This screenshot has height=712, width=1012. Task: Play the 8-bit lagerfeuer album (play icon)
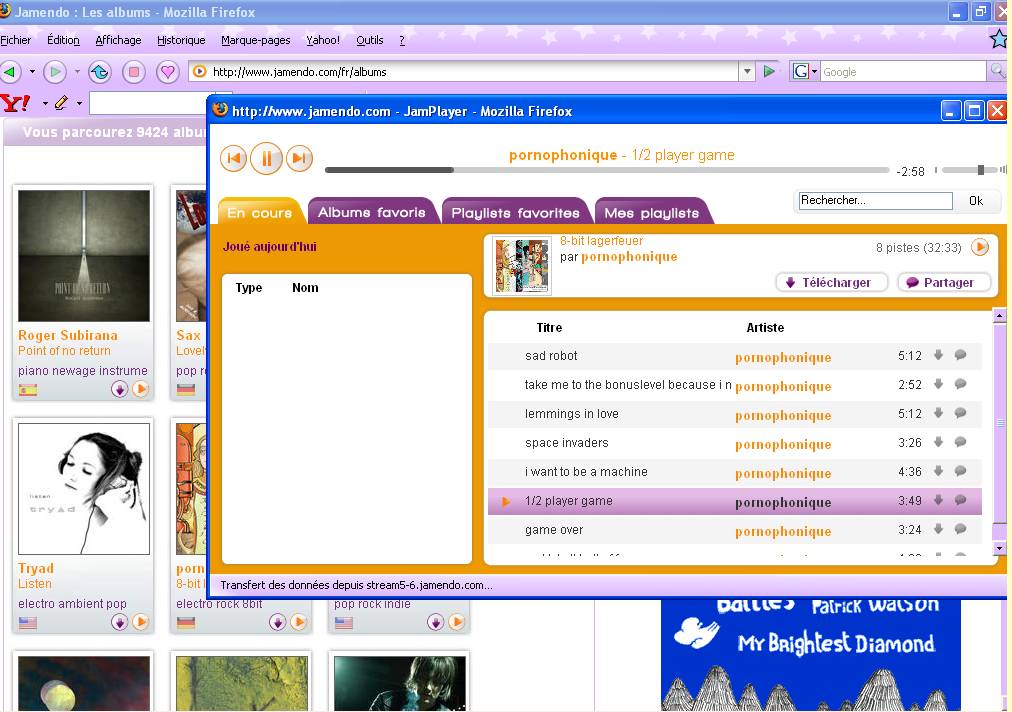pyautogui.click(x=980, y=247)
